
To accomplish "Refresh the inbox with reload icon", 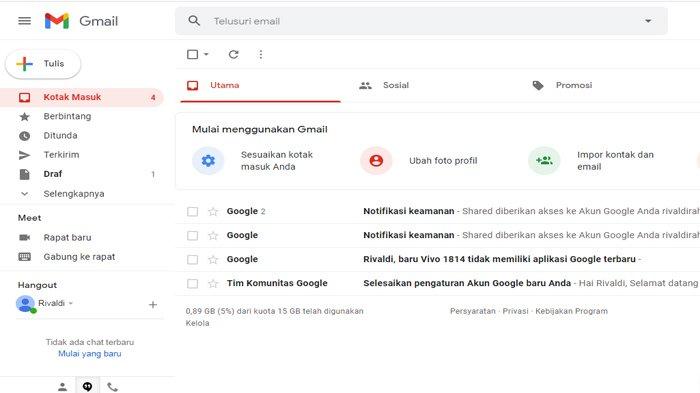I will (x=233, y=54).
